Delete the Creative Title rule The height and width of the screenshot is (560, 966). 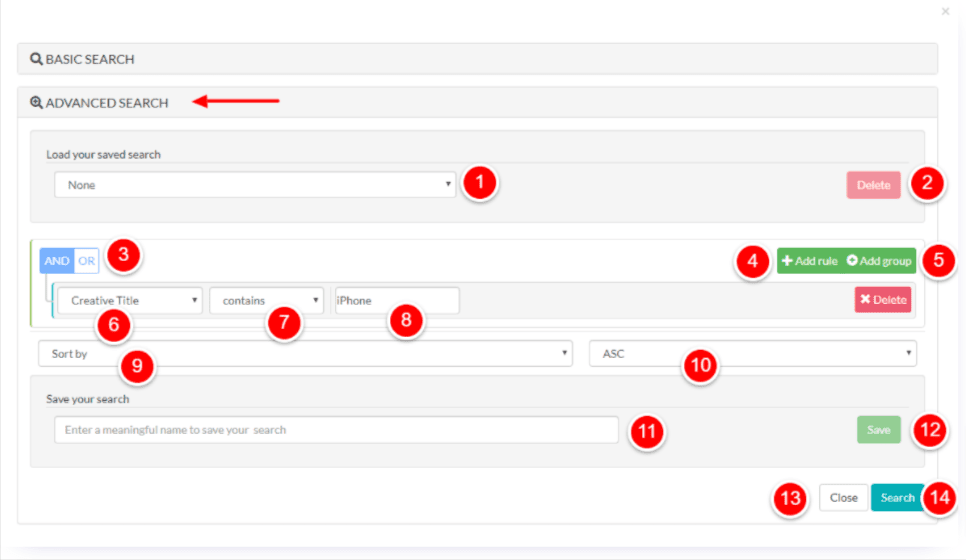coord(883,299)
